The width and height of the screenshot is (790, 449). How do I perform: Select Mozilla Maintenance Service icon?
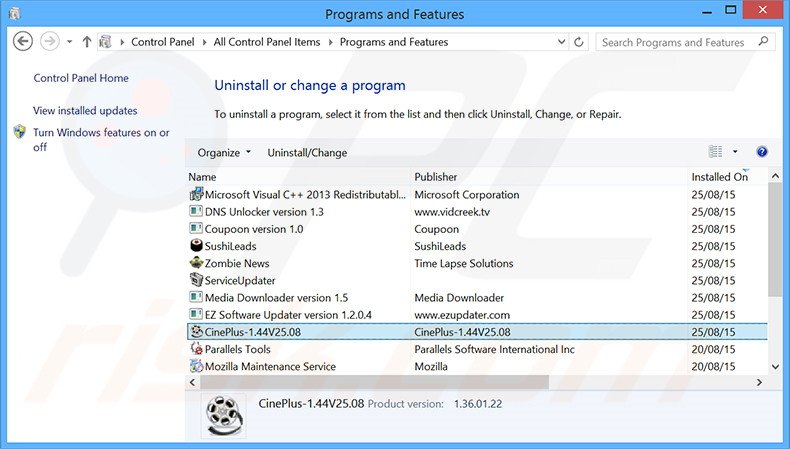pos(196,365)
